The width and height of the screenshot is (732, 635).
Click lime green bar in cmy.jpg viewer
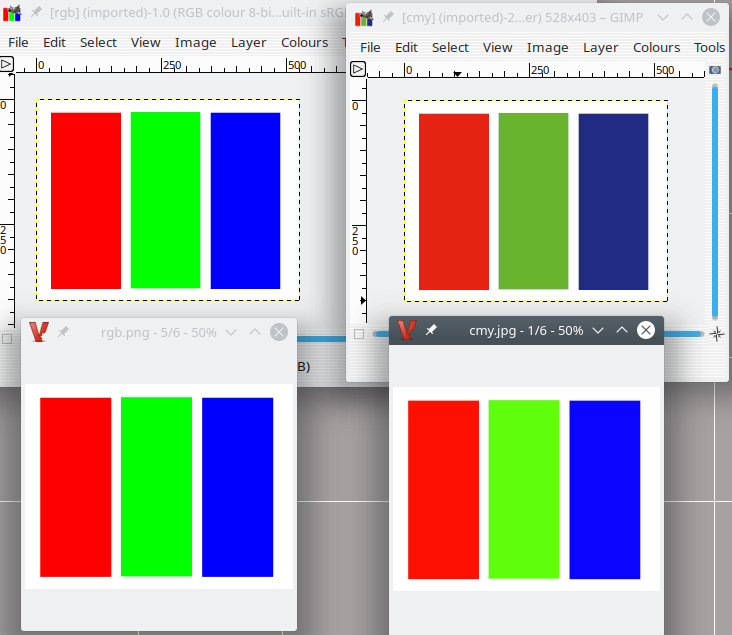click(524, 489)
